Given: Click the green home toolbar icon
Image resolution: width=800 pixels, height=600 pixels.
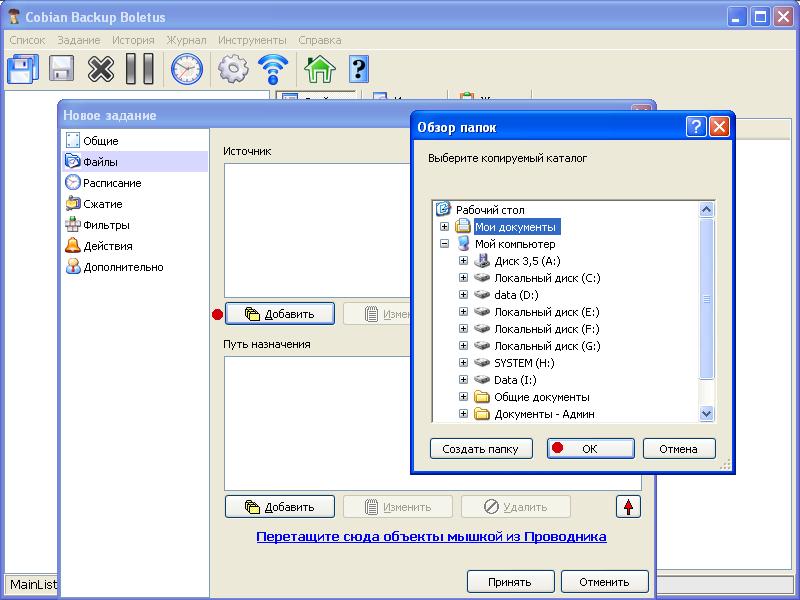Looking at the screenshot, I should [x=319, y=68].
